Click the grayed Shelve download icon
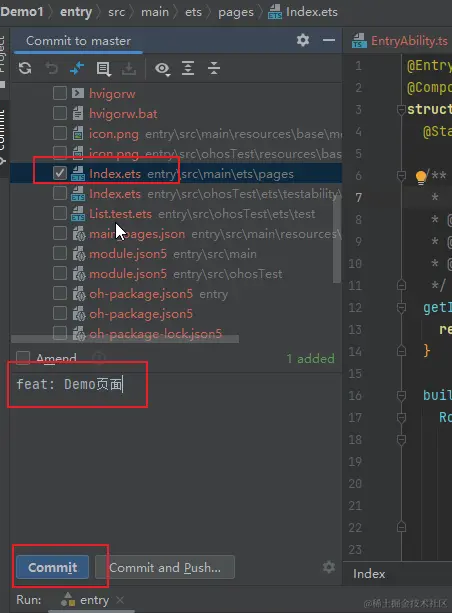The height and width of the screenshot is (613, 452). coord(129,69)
